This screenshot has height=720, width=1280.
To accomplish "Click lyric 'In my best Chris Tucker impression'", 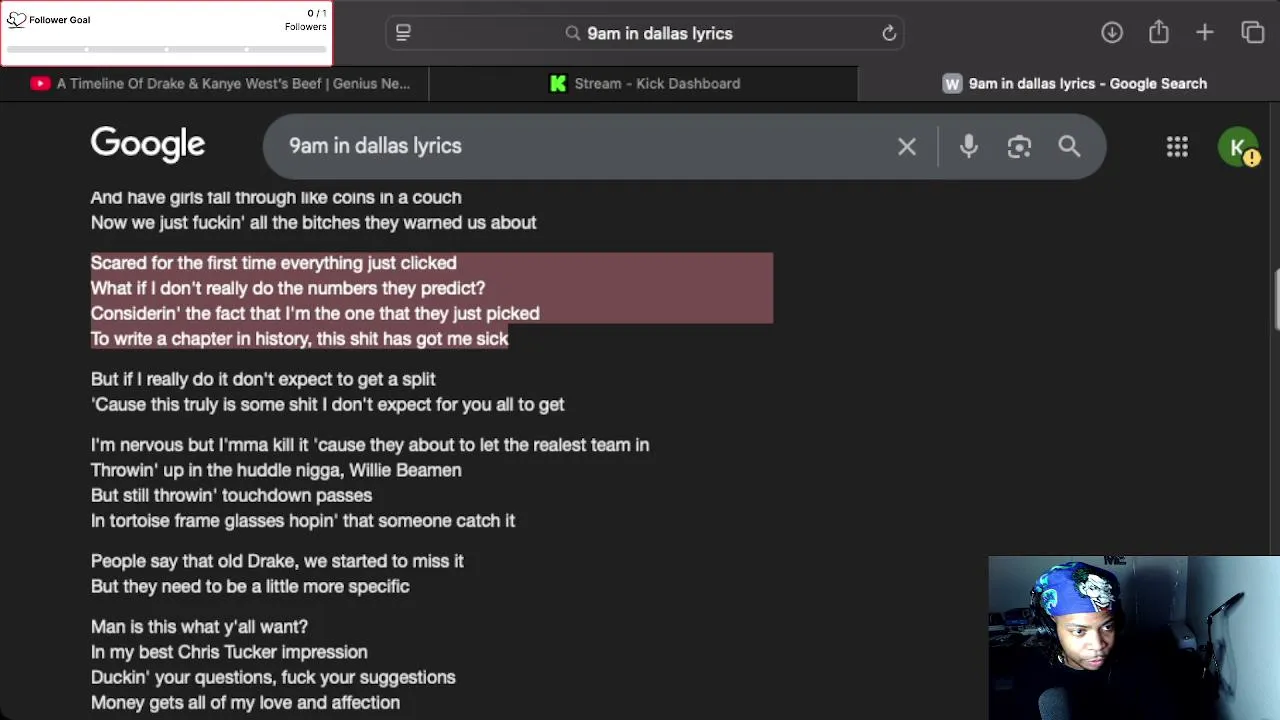I will click(x=229, y=652).
